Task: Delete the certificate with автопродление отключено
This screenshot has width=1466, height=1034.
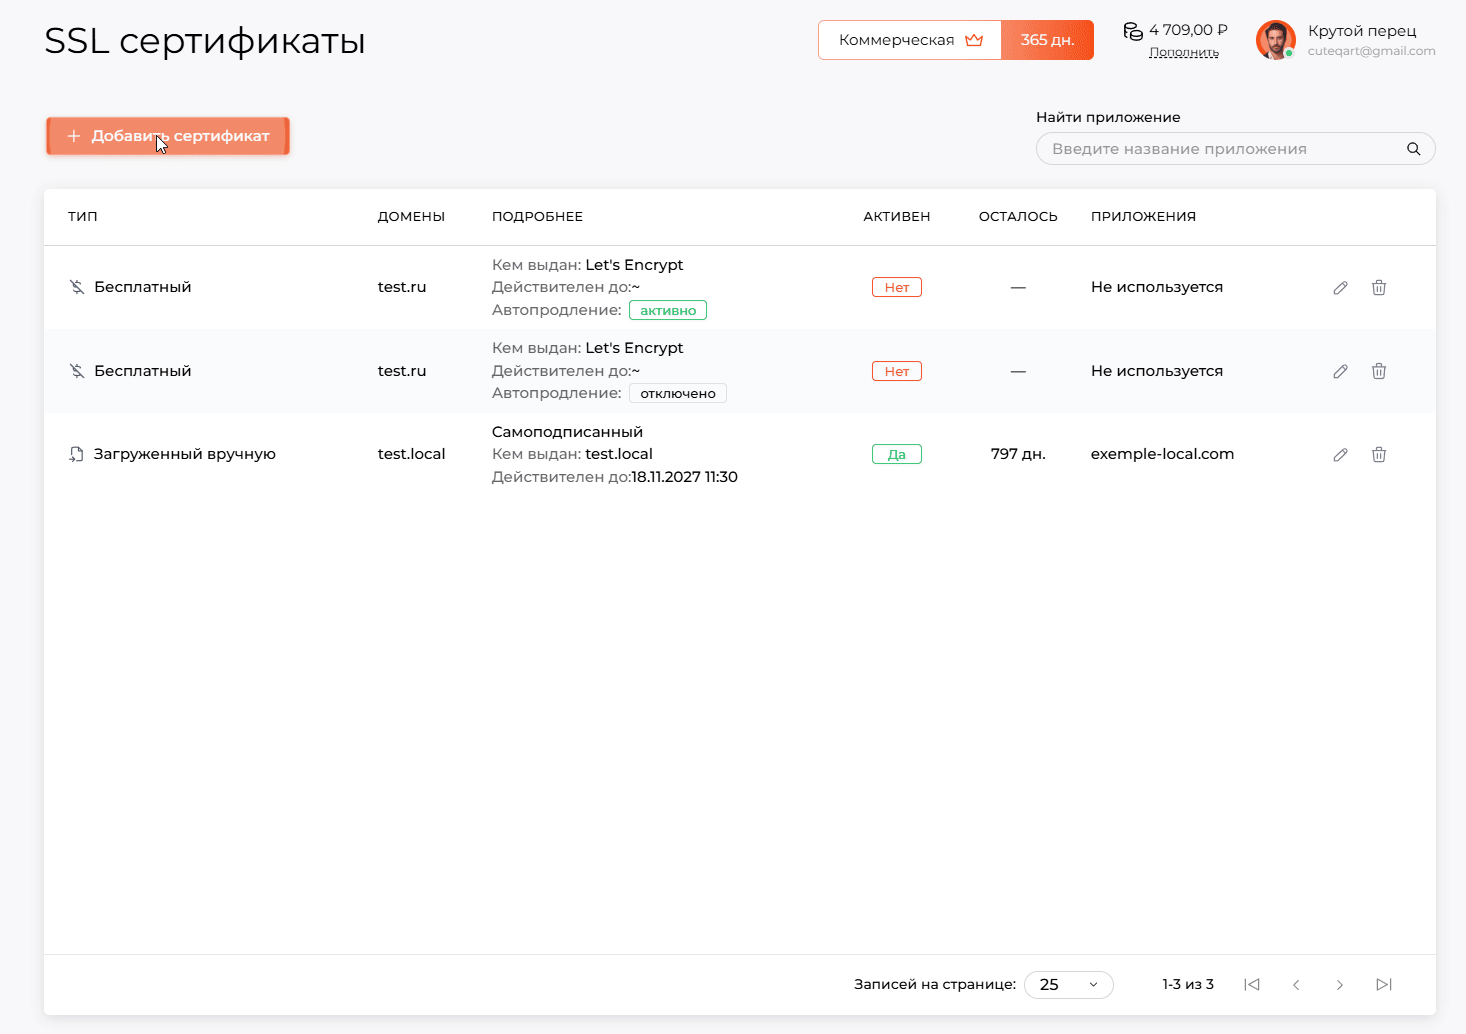Action: coord(1379,371)
